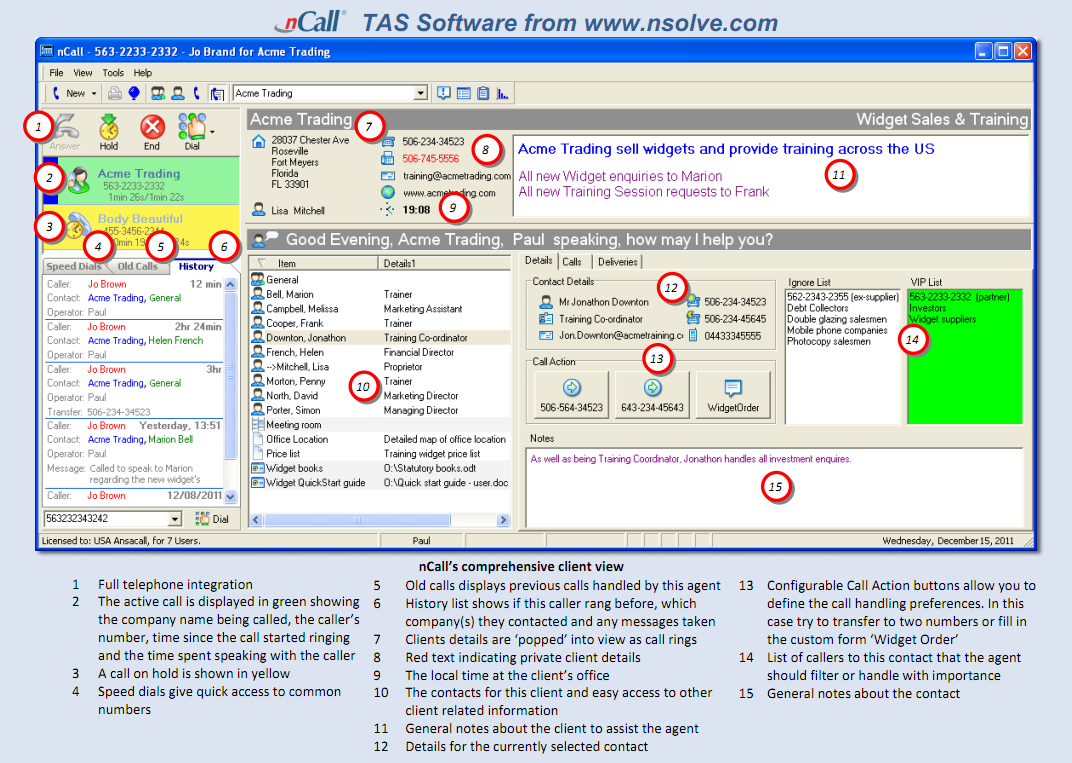Click the person icon next to Lisa Mitchell
Image resolution: width=1072 pixels, height=763 pixels.
[x=258, y=209]
